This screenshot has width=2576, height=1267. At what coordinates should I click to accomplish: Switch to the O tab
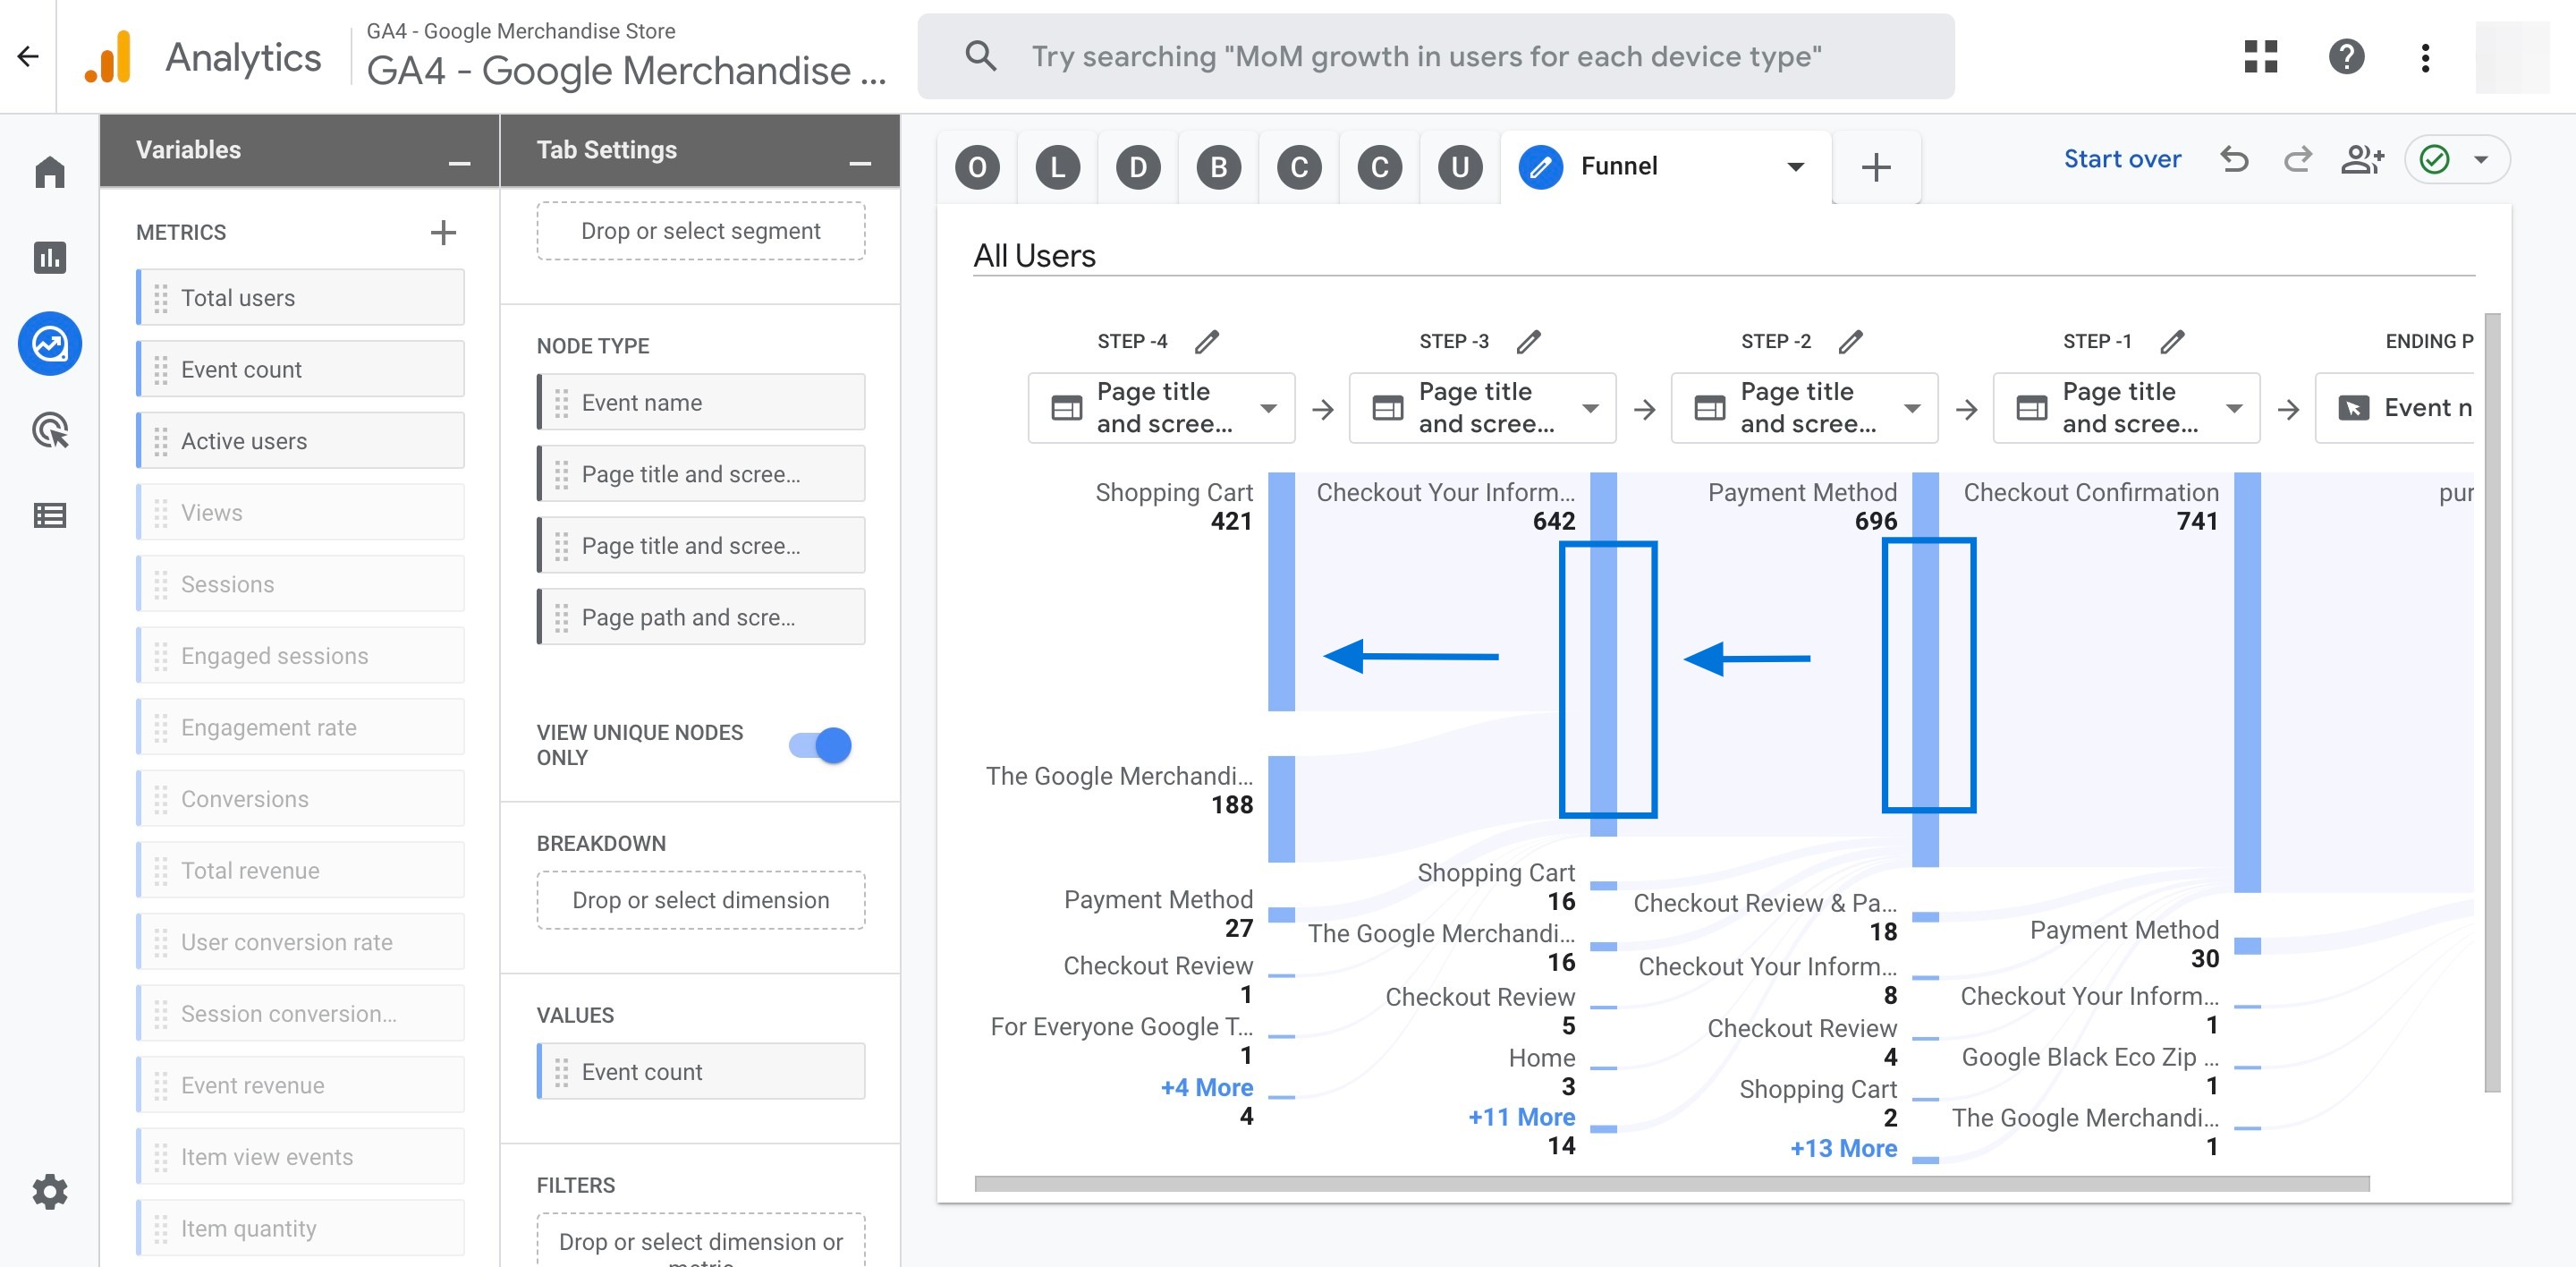pyautogui.click(x=977, y=167)
